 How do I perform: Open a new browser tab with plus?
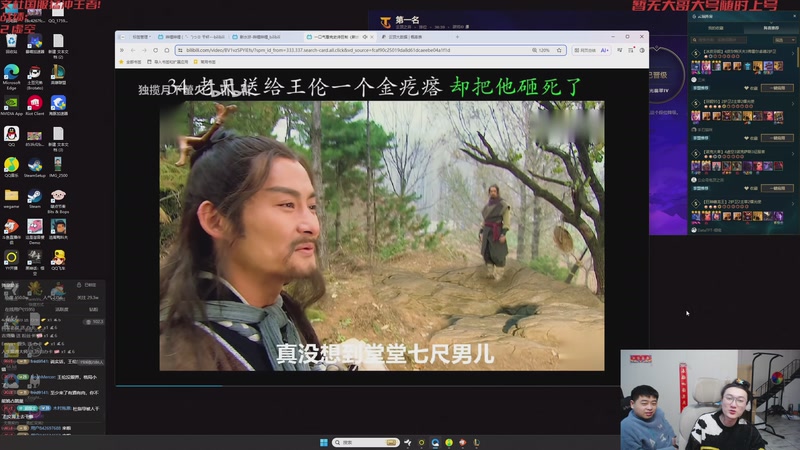click(x=457, y=37)
